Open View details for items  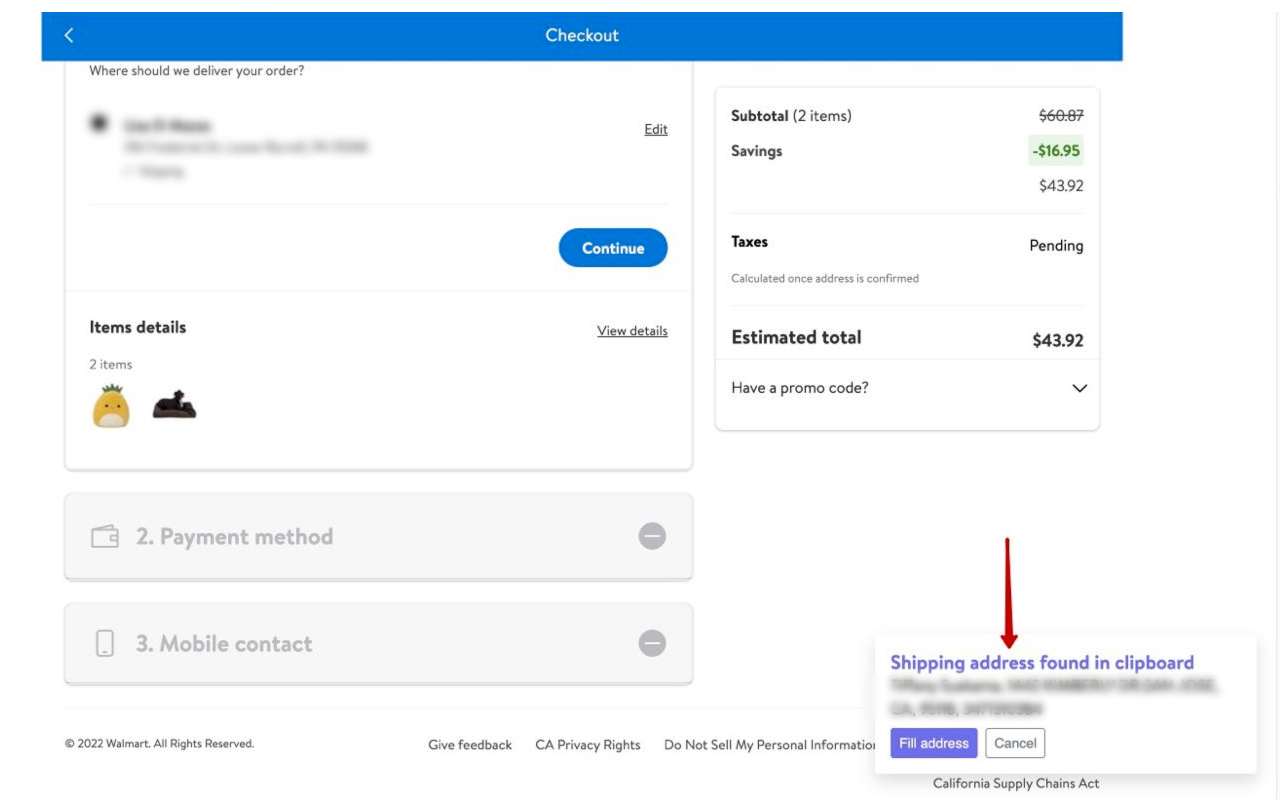coord(632,331)
